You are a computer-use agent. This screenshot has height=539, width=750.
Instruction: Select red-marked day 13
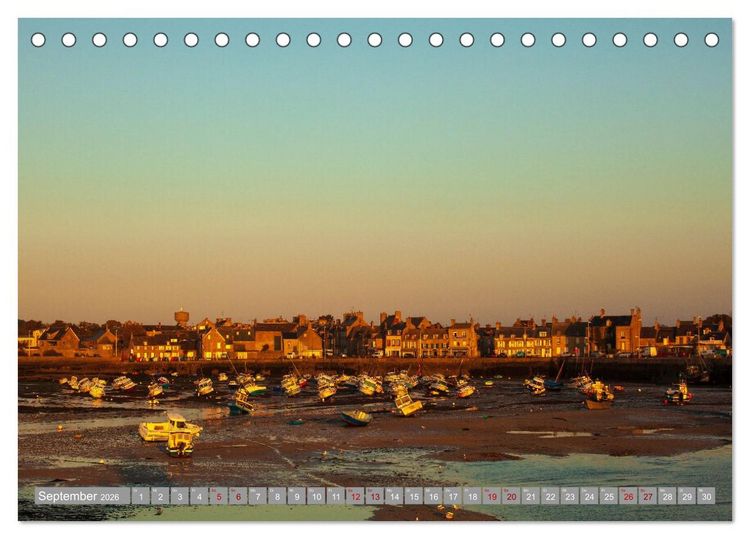[375, 496]
